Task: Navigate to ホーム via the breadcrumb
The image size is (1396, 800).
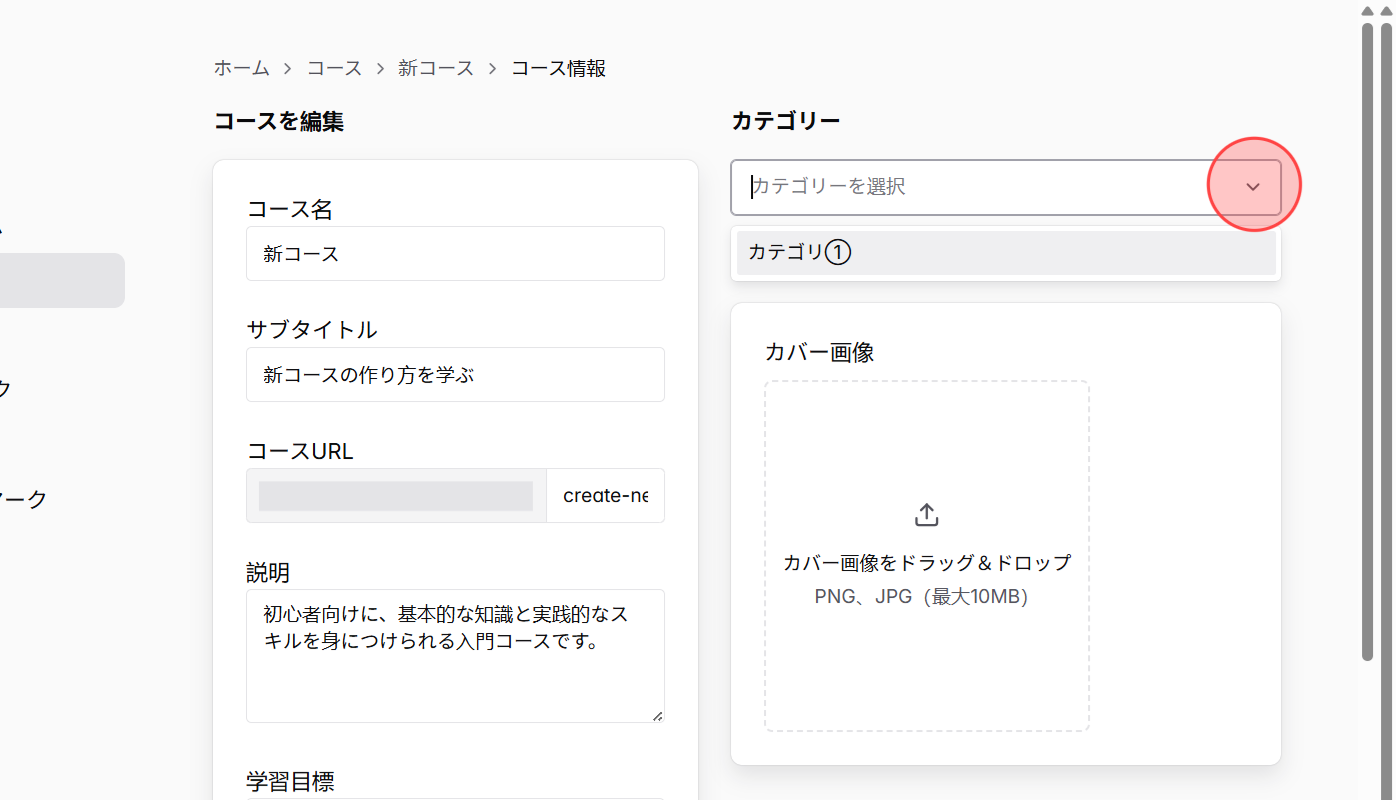Action: pos(241,68)
